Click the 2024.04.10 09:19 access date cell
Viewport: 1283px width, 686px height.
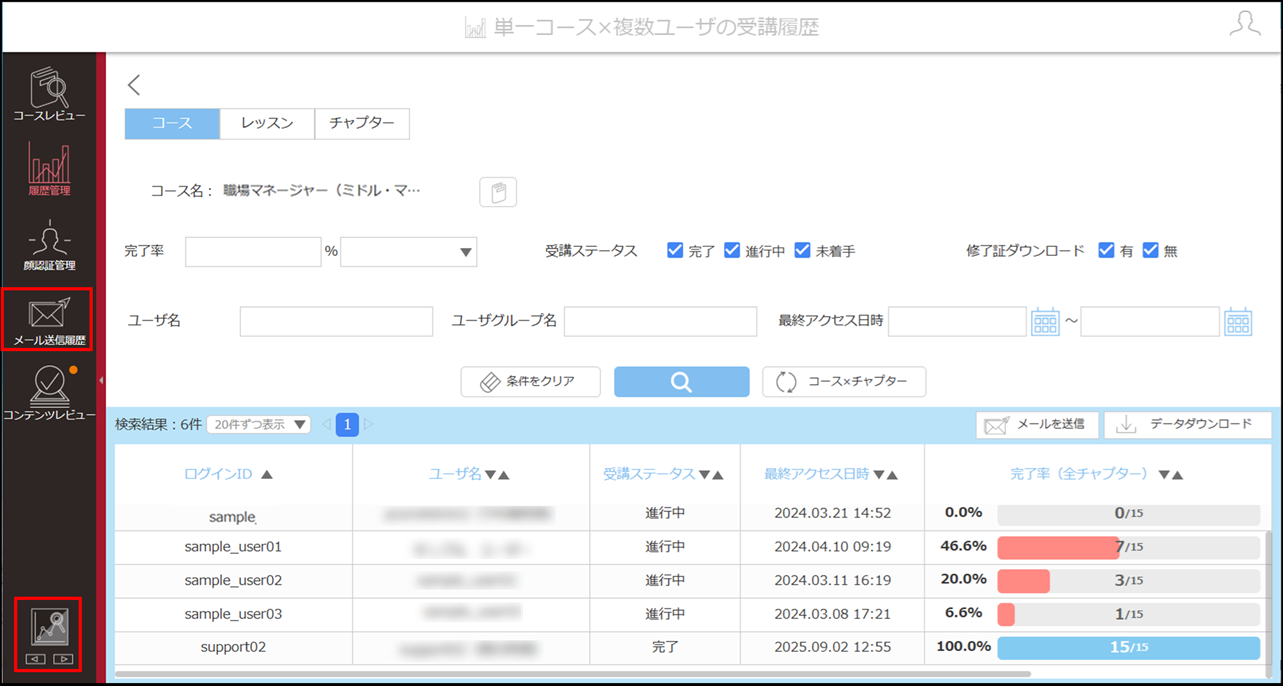click(832, 547)
